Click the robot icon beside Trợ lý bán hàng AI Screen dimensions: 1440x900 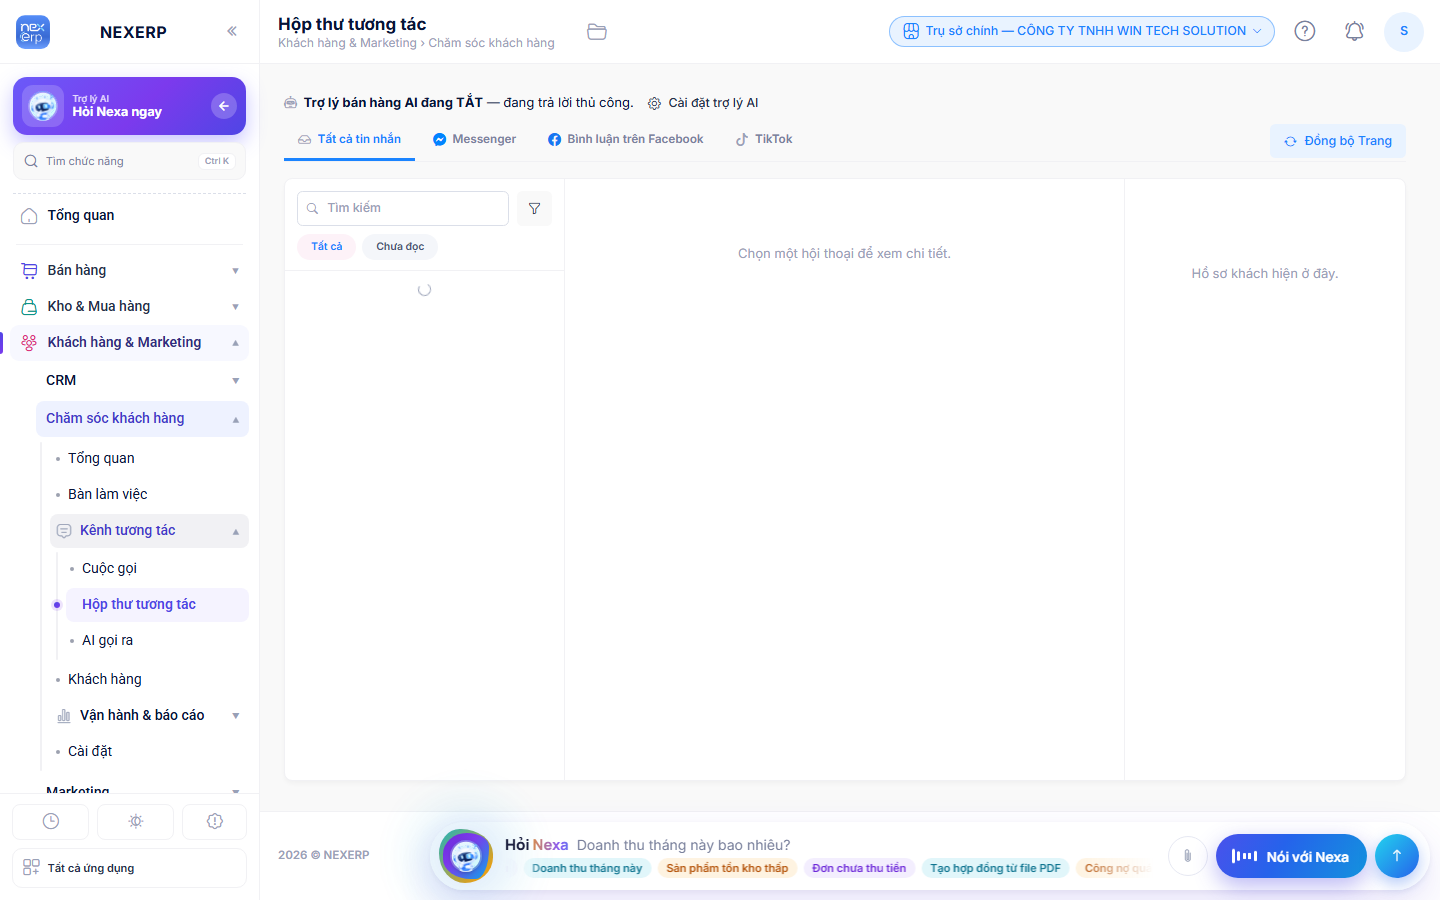[291, 103]
